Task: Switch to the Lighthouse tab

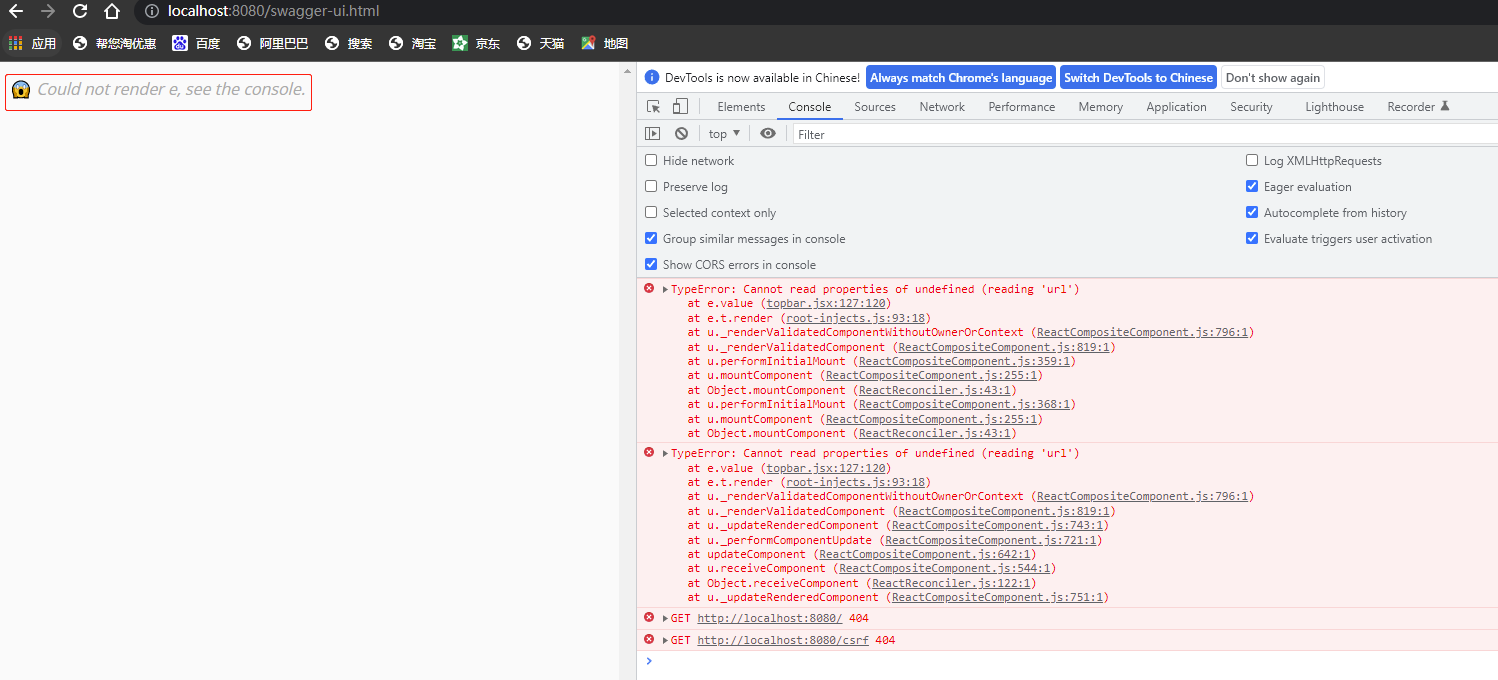Action: pos(1334,107)
